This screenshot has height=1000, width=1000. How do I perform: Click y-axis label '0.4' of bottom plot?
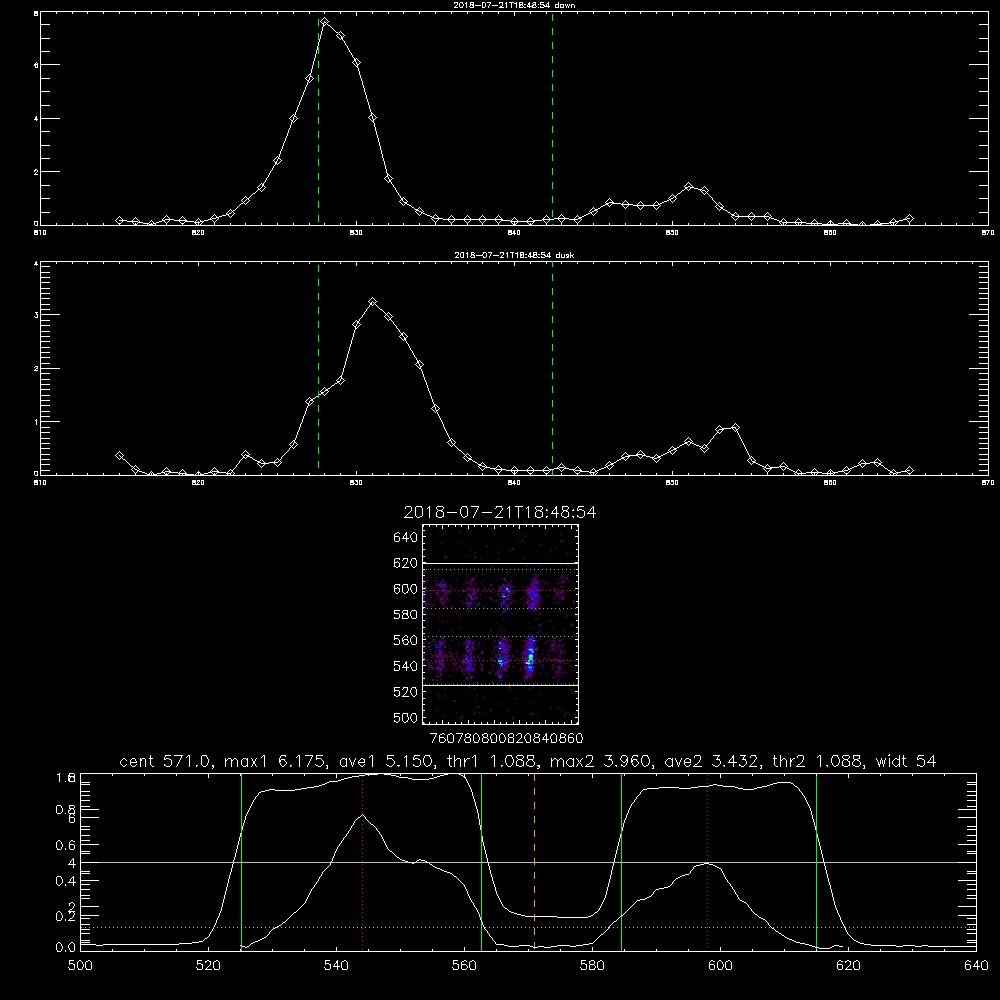click(66, 881)
